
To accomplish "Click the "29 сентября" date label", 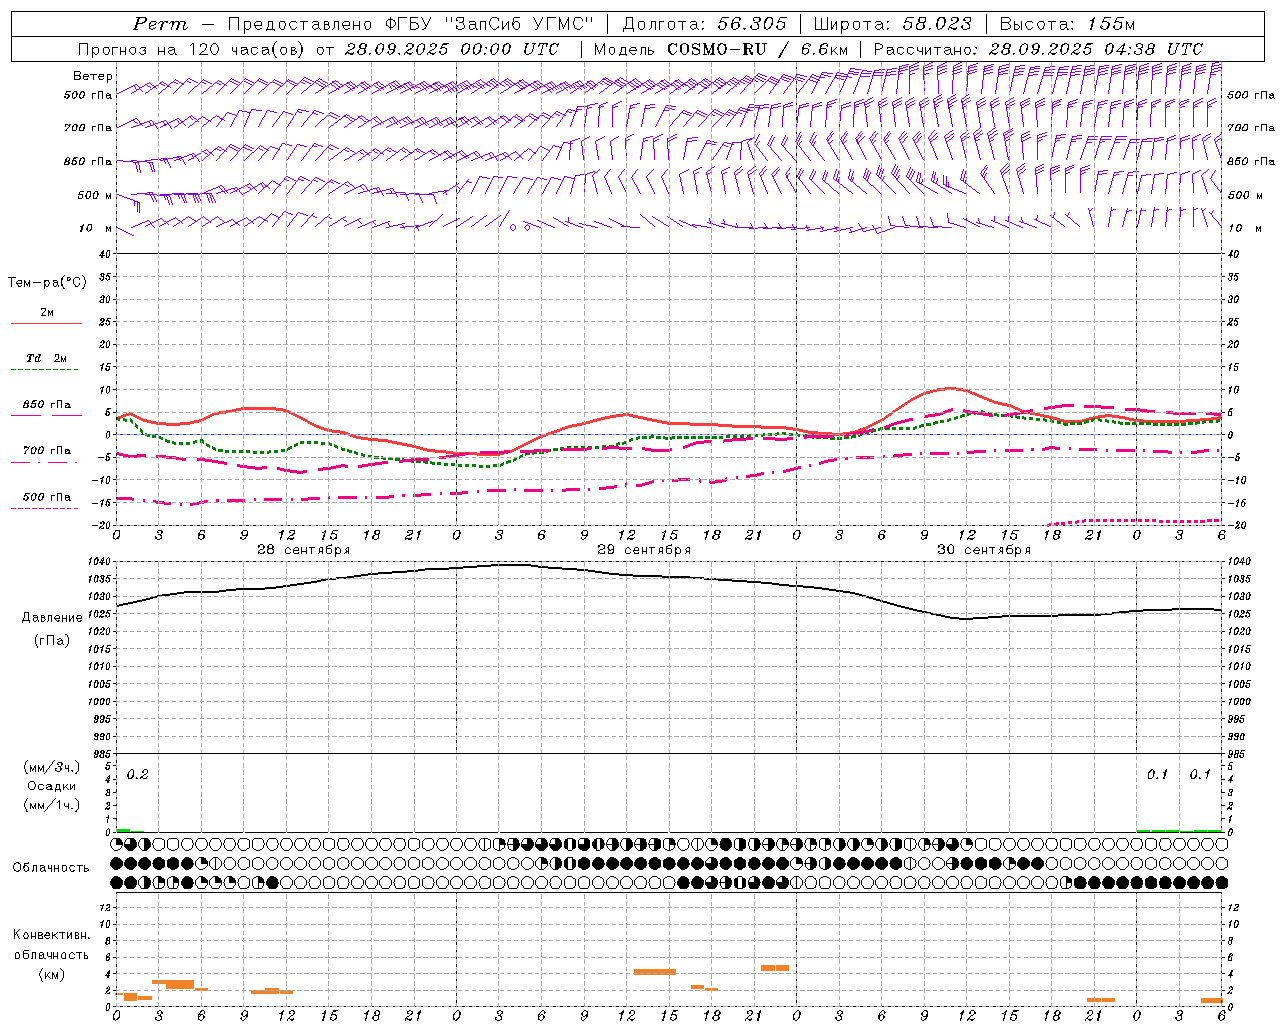I will point(643,550).
